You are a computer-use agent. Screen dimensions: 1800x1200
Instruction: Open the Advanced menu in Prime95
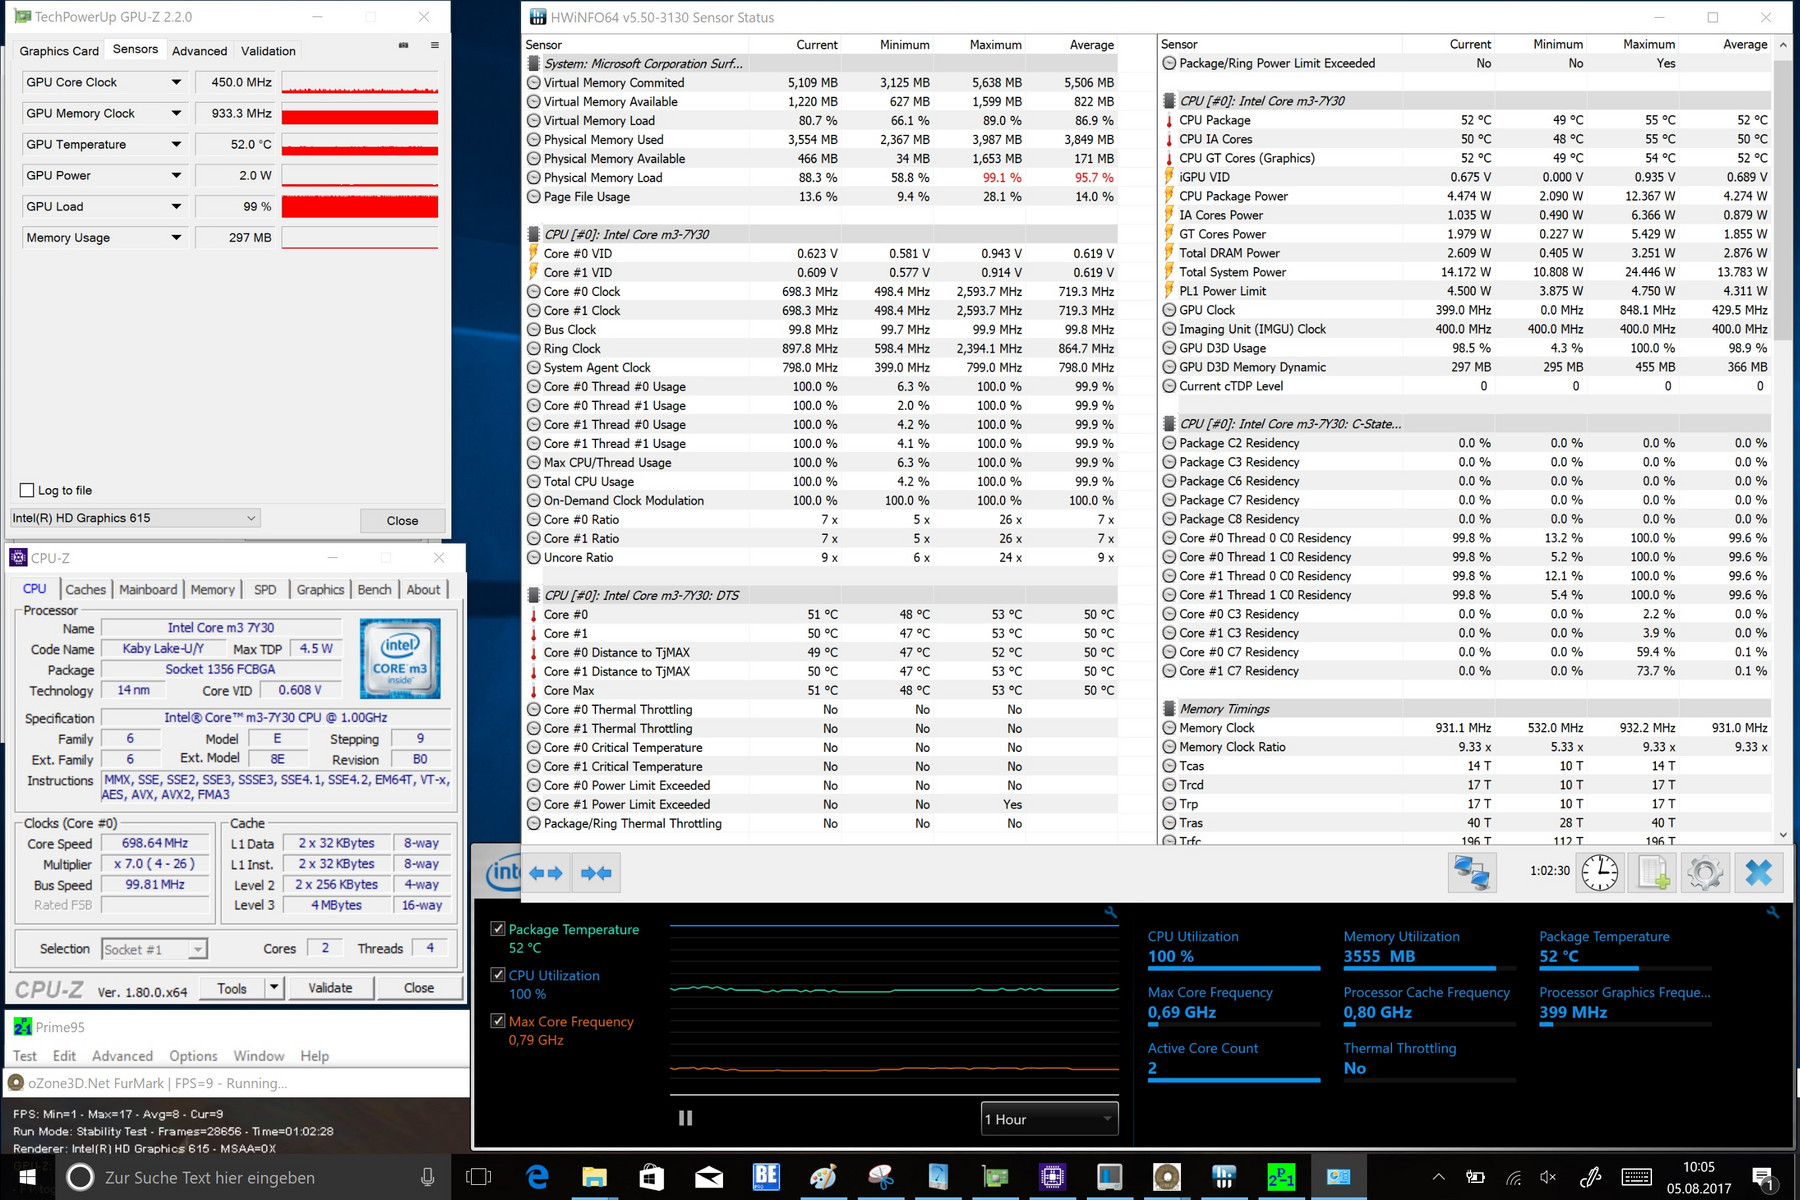(122, 1056)
